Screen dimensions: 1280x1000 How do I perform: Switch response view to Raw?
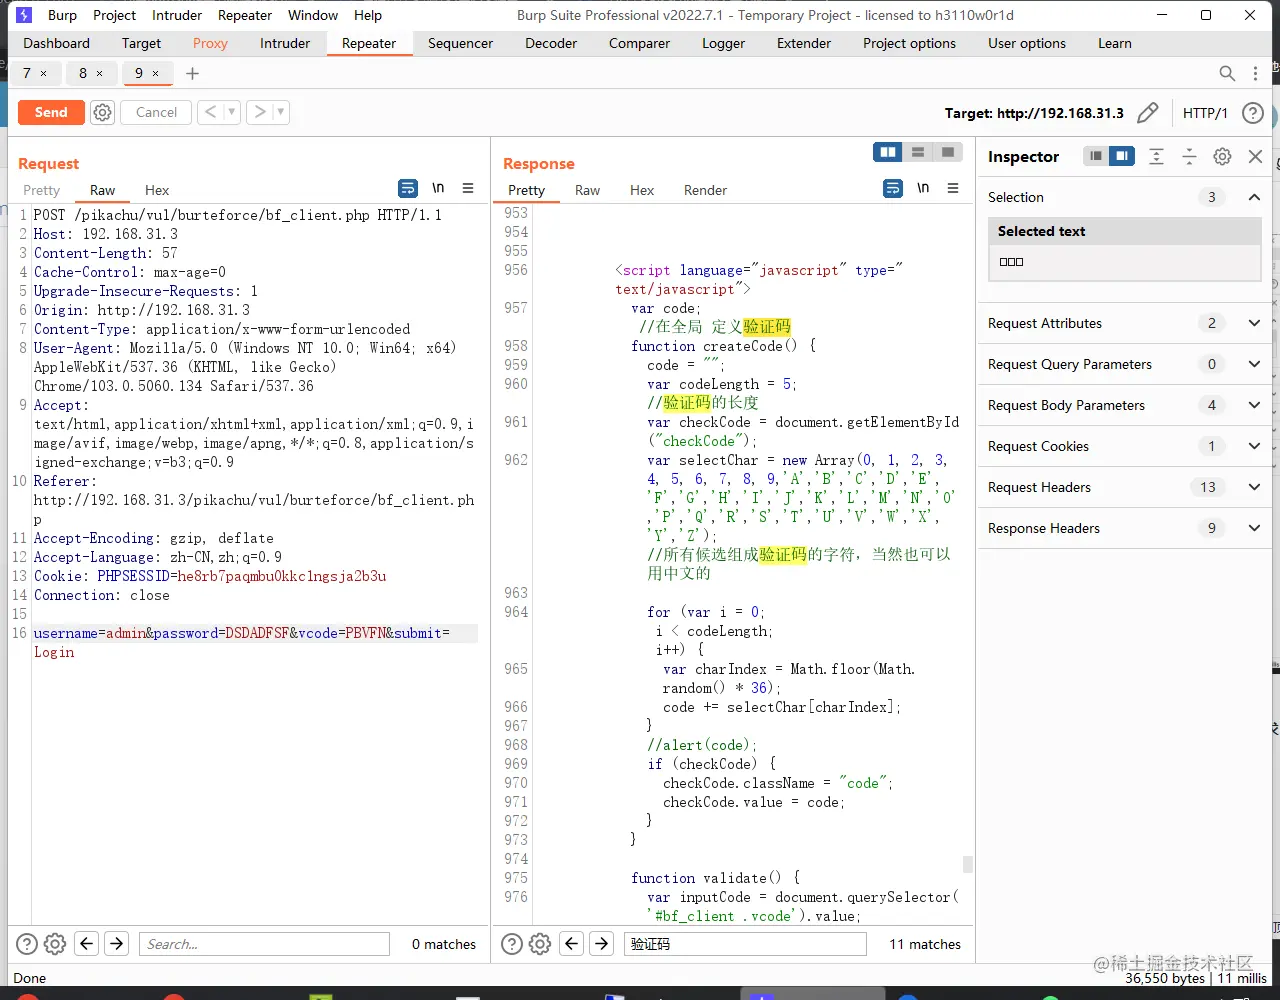(587, 190)
